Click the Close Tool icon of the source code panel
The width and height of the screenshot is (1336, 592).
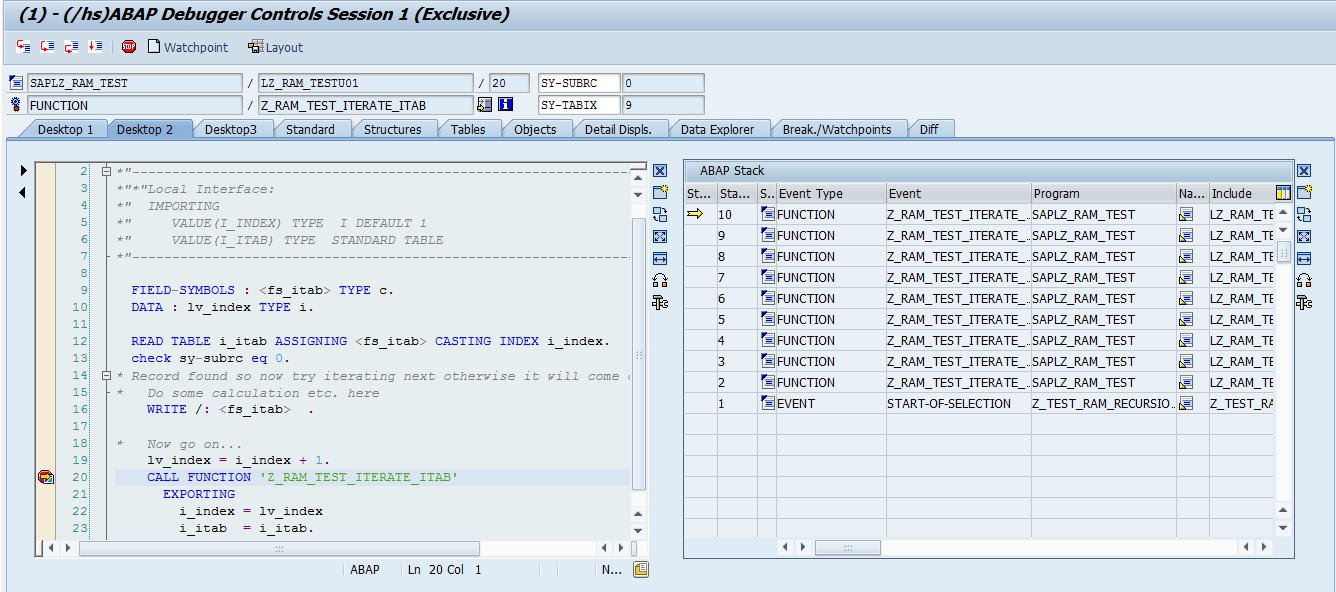(x=658, y=171)
